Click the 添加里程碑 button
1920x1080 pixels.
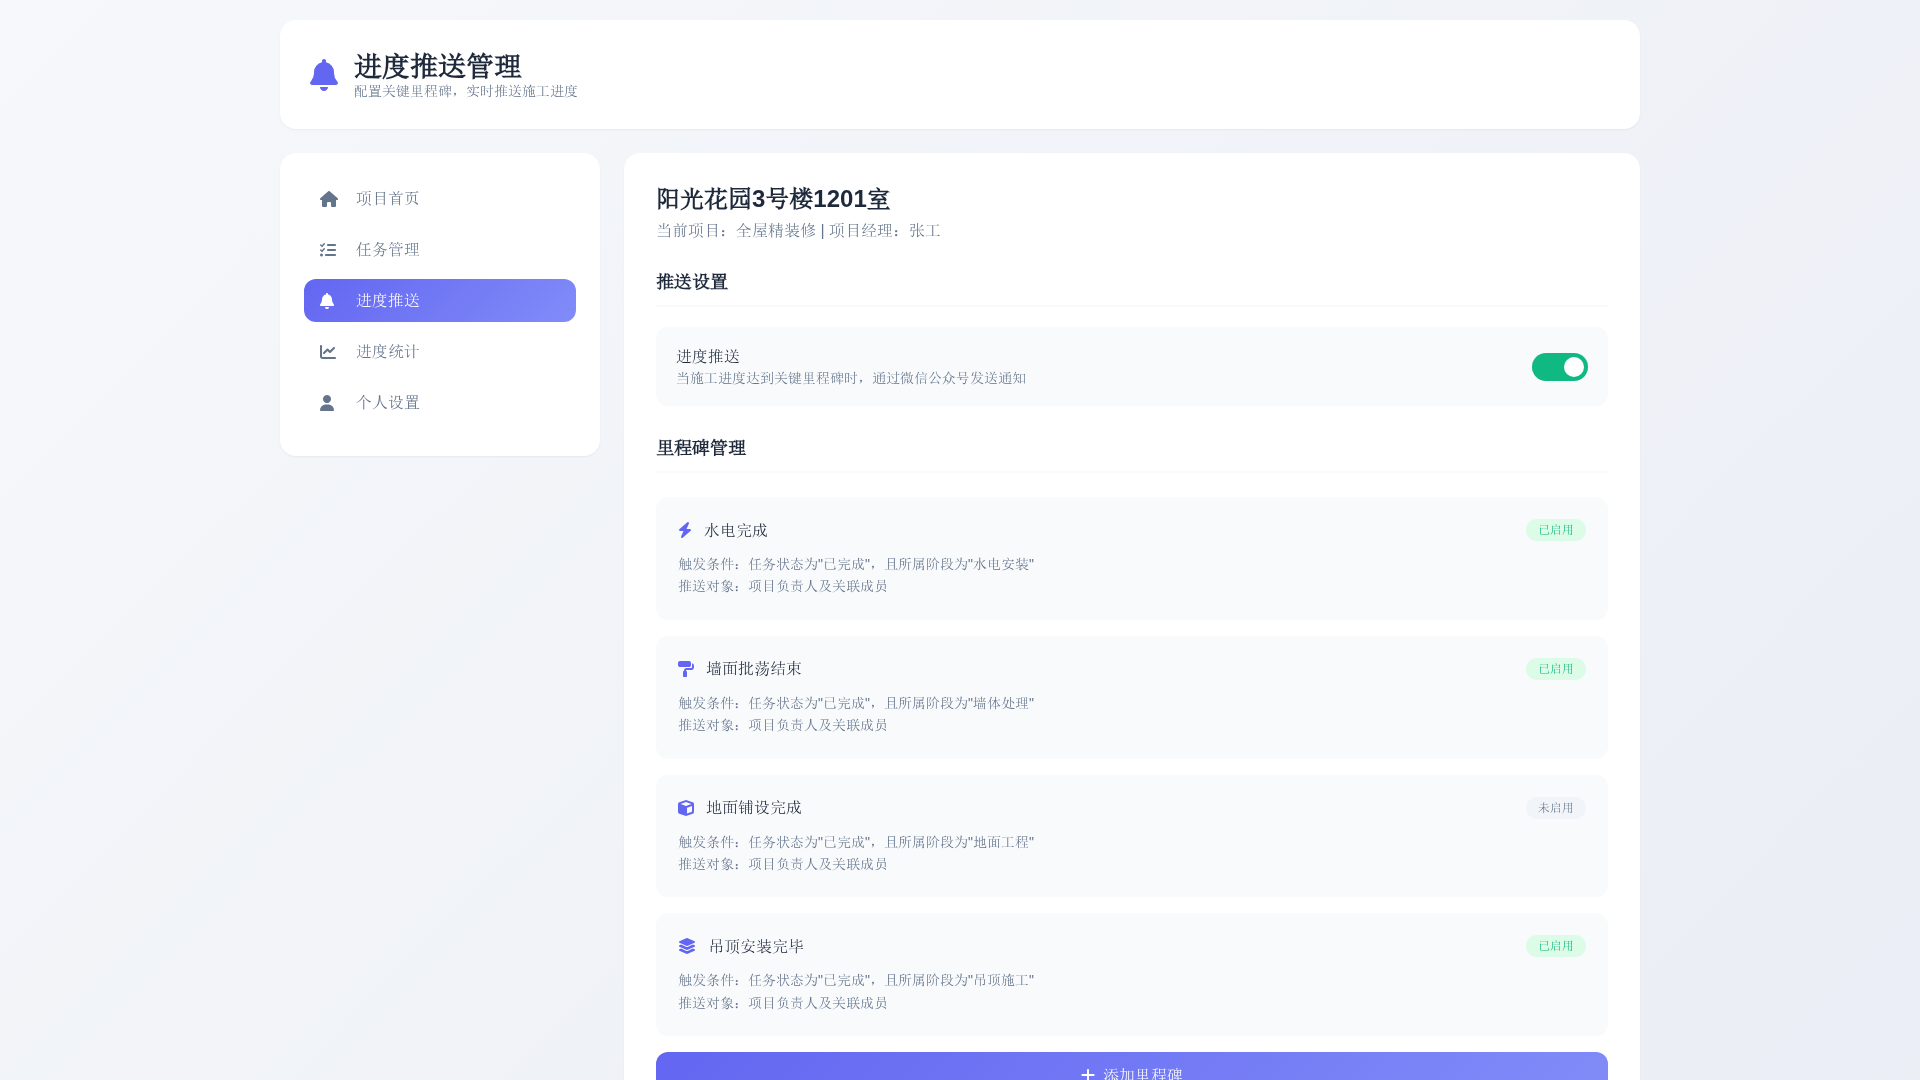pos(1130,1072)
